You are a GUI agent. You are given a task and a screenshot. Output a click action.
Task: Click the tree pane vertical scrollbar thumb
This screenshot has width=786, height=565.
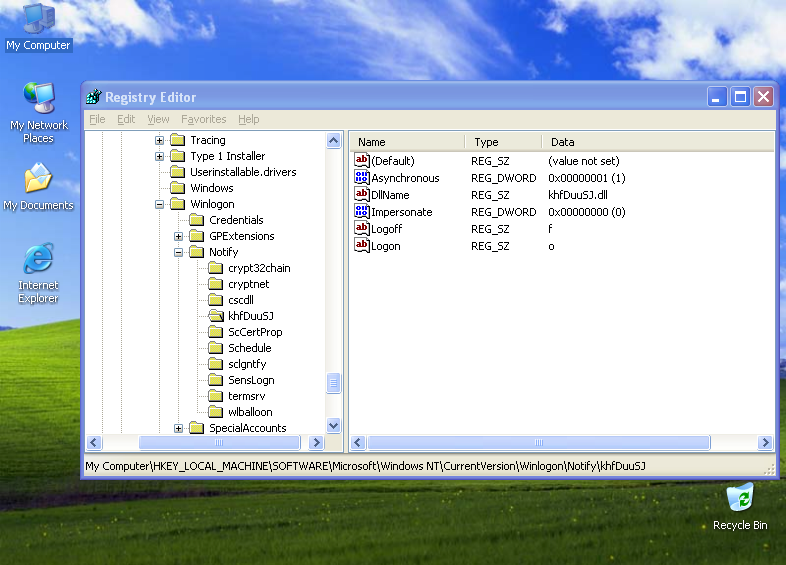pyautogui.click(x=333, y=384)
